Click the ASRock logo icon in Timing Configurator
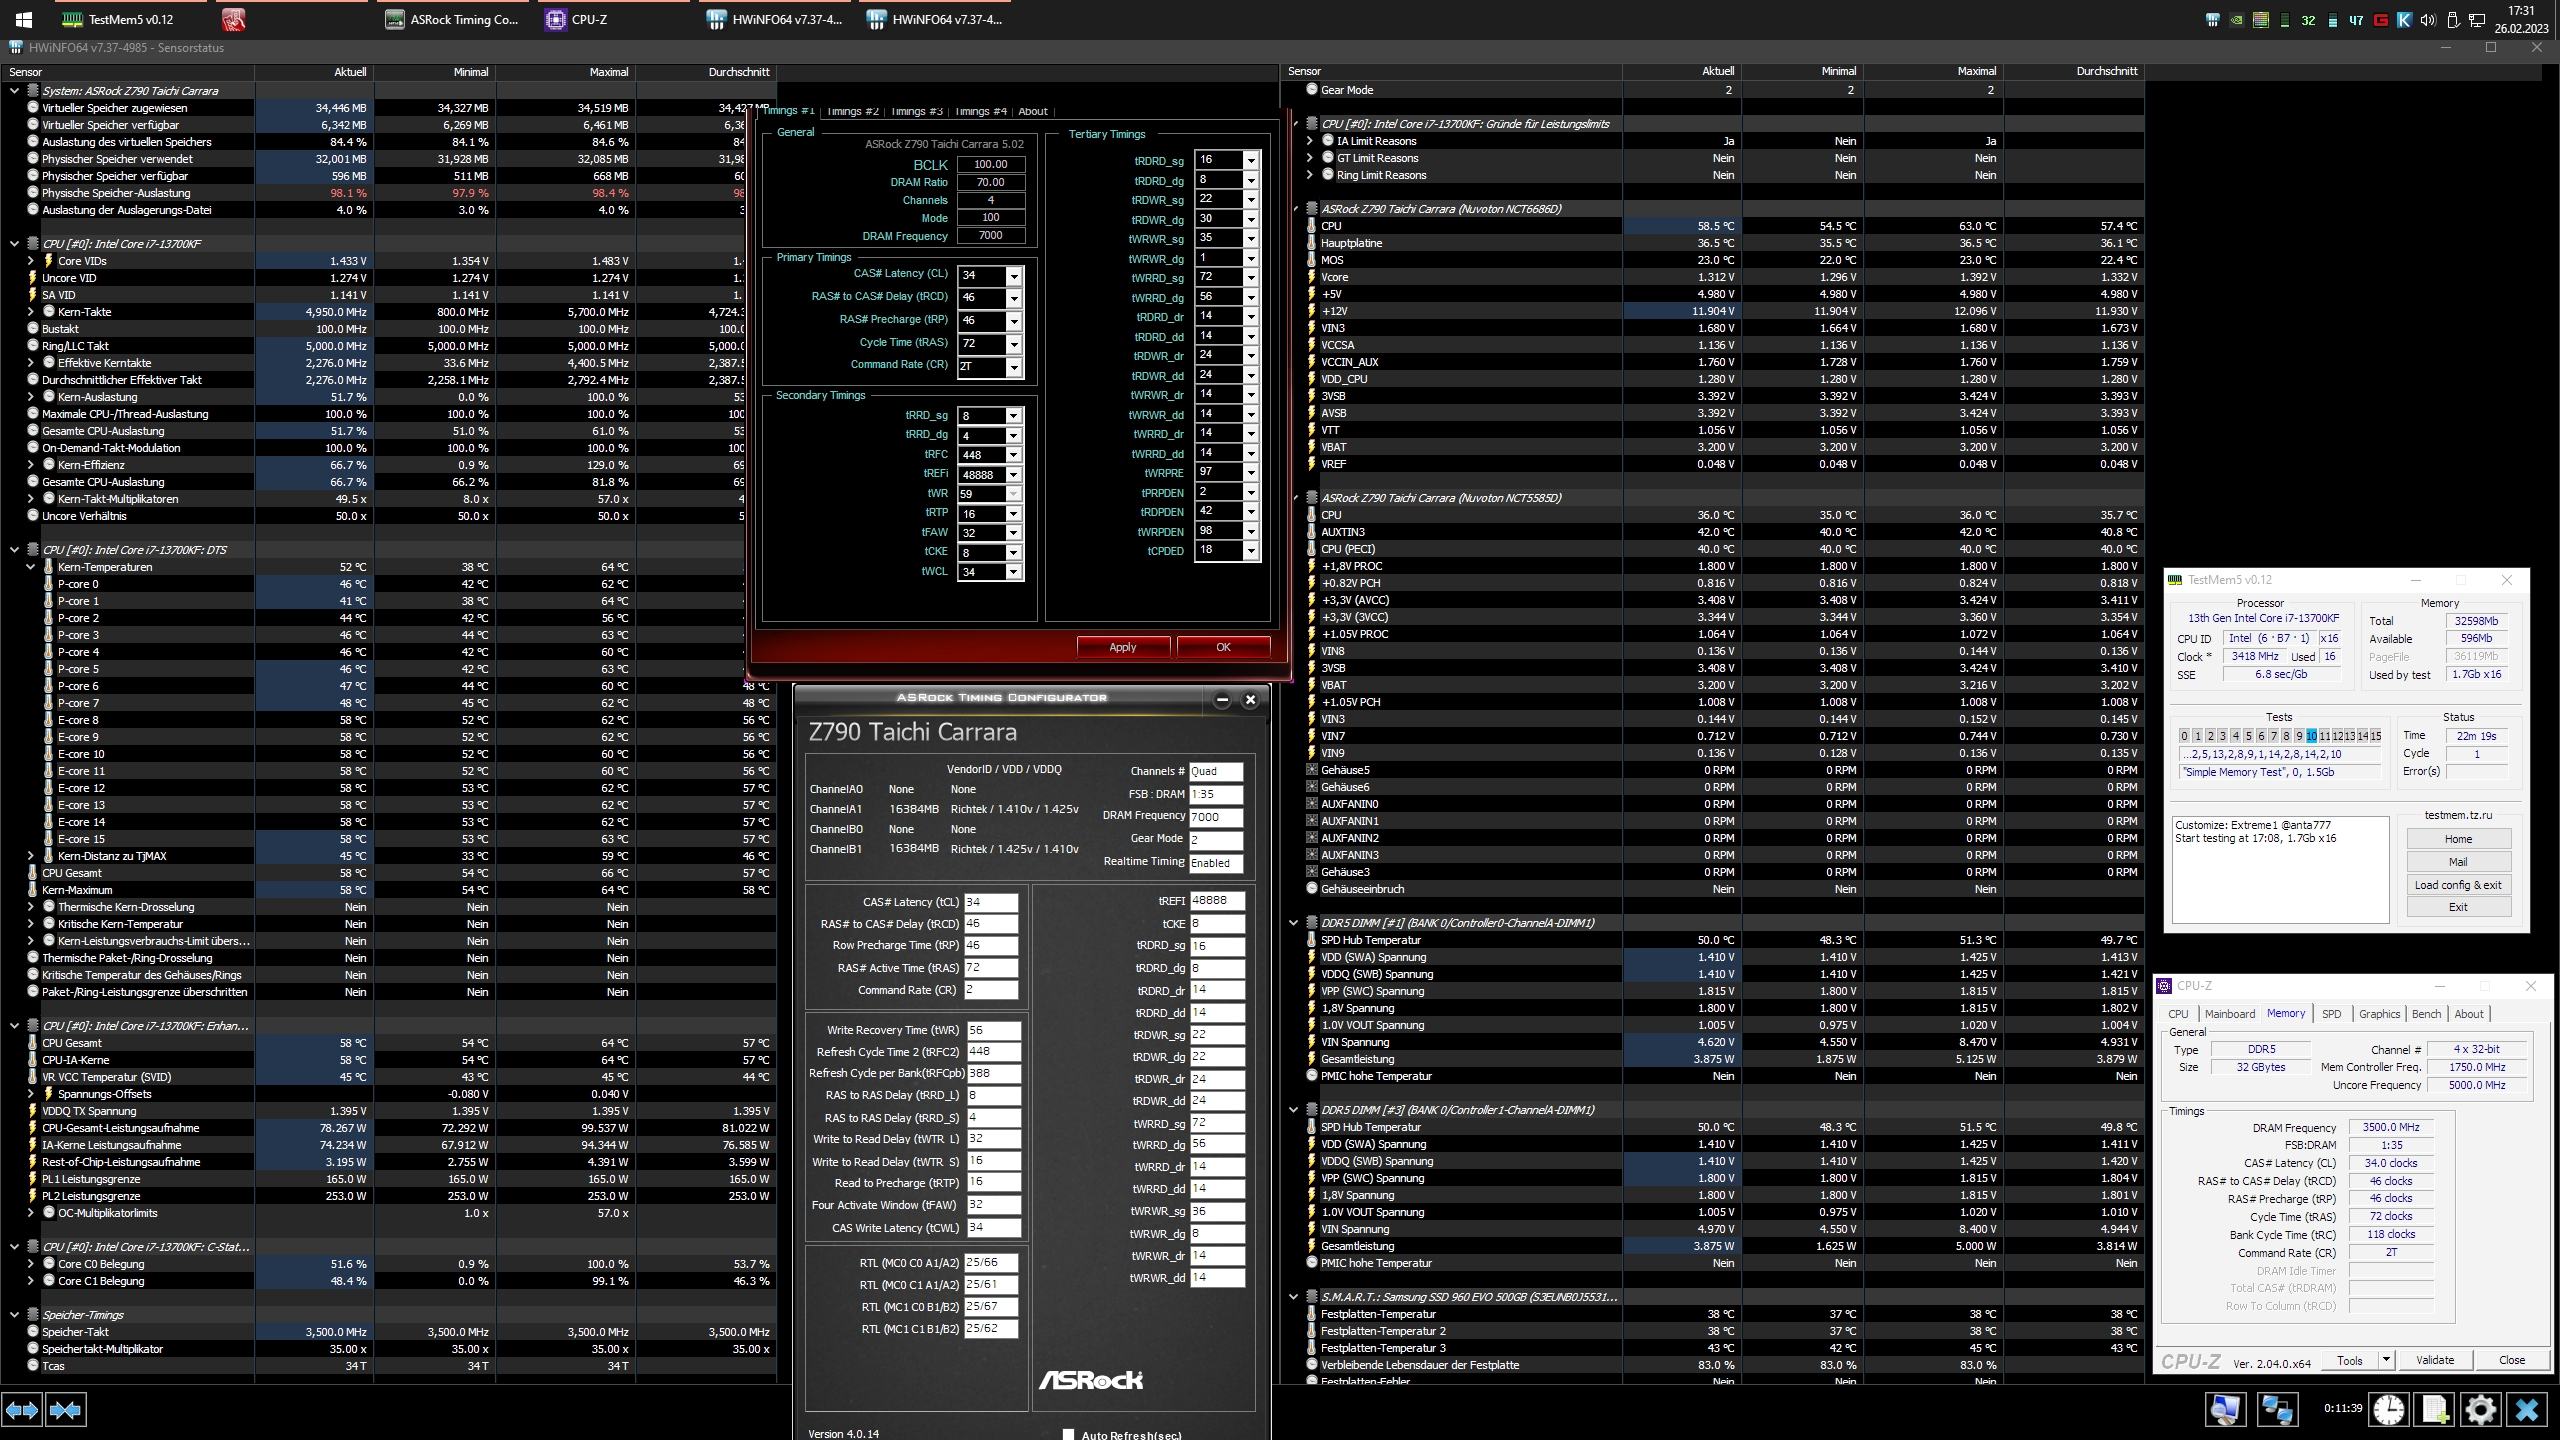The height and width of the screenshot is (1440, 2560). click(1094, 1380)
